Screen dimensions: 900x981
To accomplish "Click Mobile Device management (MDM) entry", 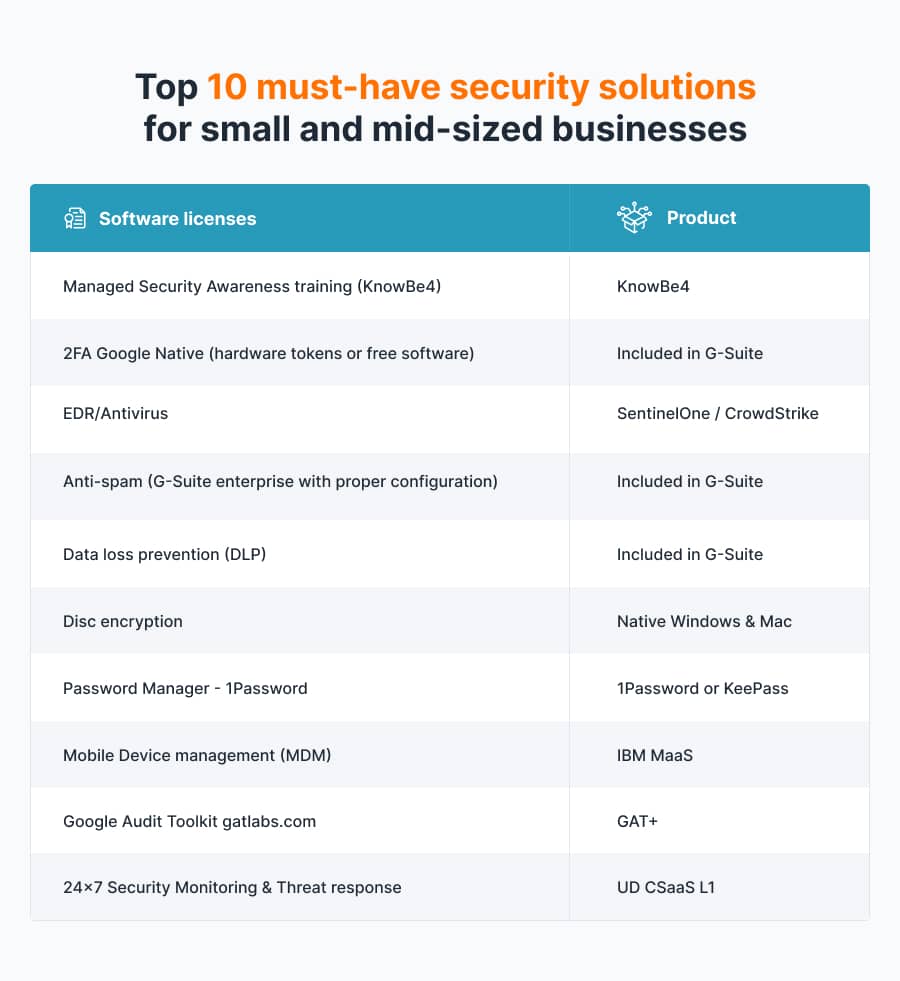I will 197,755.
